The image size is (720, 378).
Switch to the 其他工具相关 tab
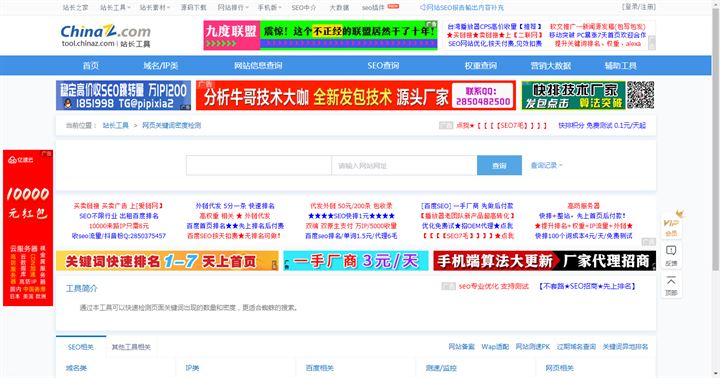point(131,347)
